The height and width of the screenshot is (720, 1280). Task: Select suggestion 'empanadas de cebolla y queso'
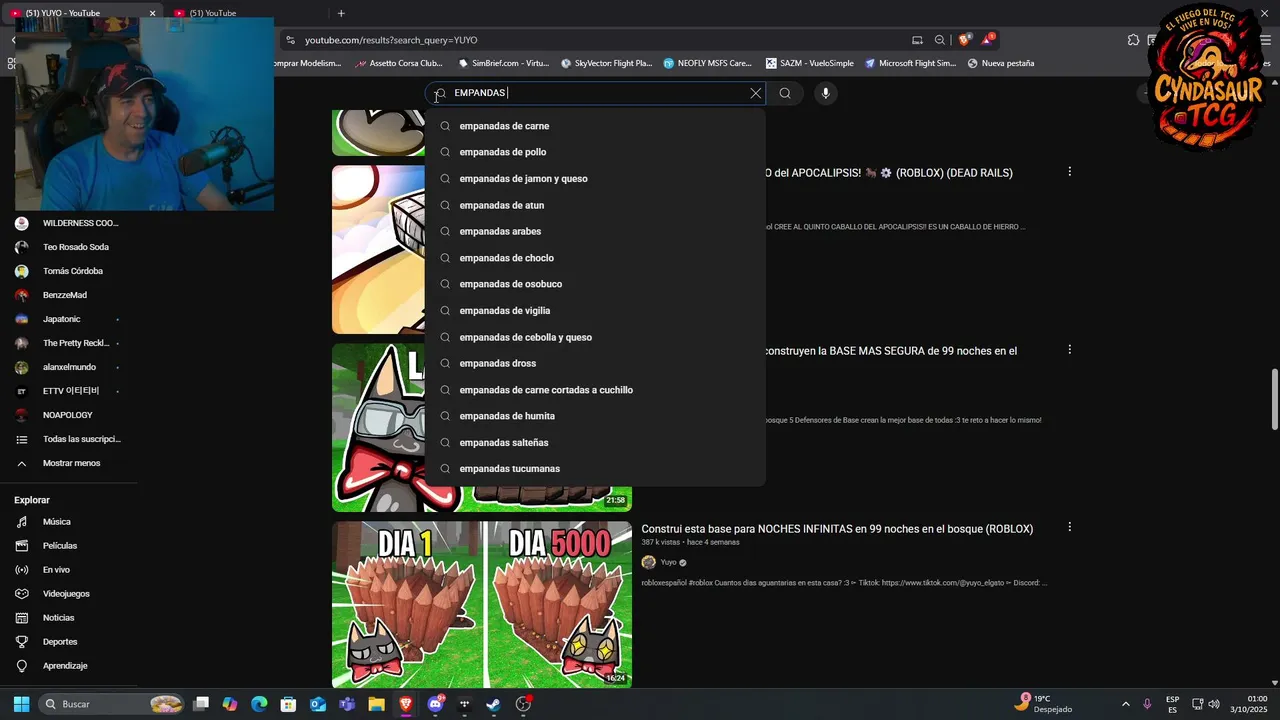coord(595,337)
